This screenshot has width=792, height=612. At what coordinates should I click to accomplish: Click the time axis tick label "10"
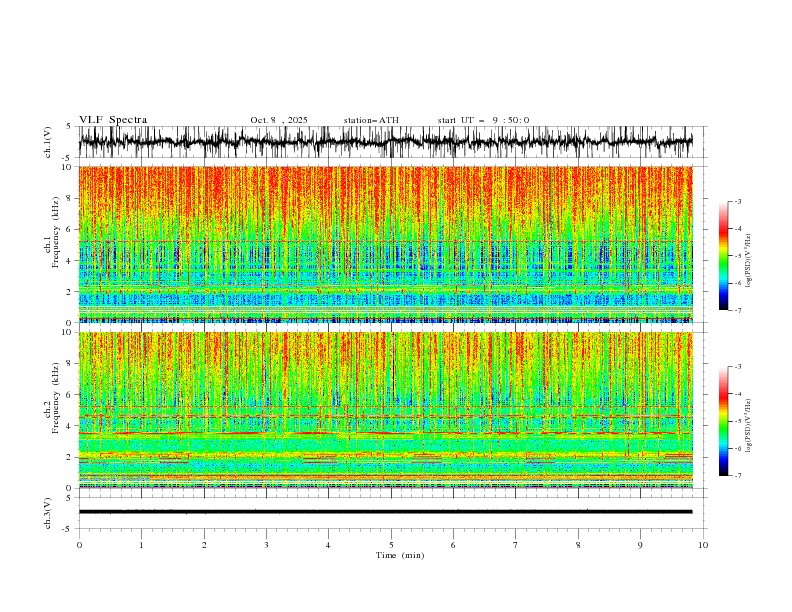pyautogui.click(x=703, y=545)
